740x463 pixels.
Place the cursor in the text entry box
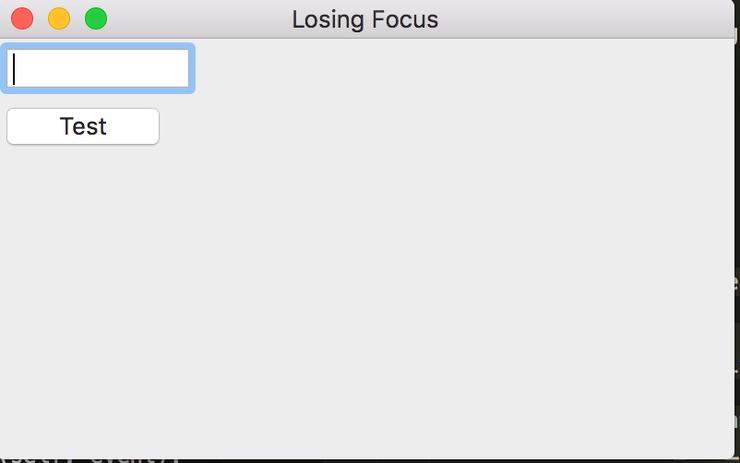(x=98, y=69)
